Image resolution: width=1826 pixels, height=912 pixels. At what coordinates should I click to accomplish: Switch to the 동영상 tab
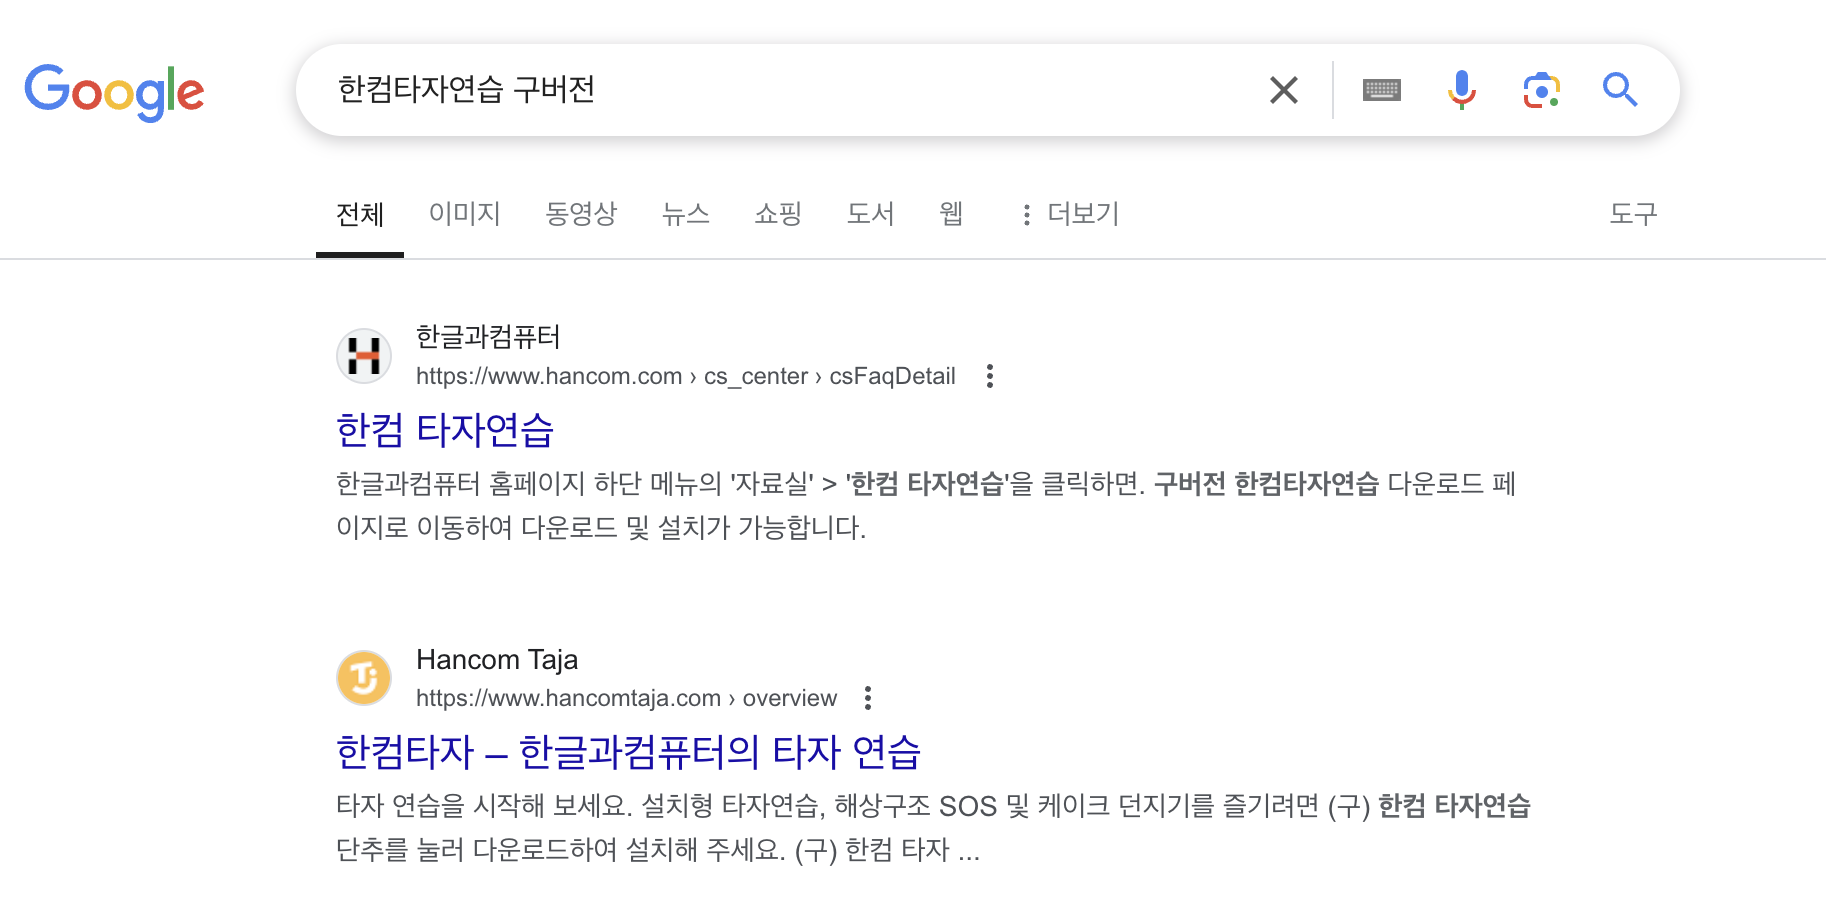pyautogui.click(x=581, y=214)
